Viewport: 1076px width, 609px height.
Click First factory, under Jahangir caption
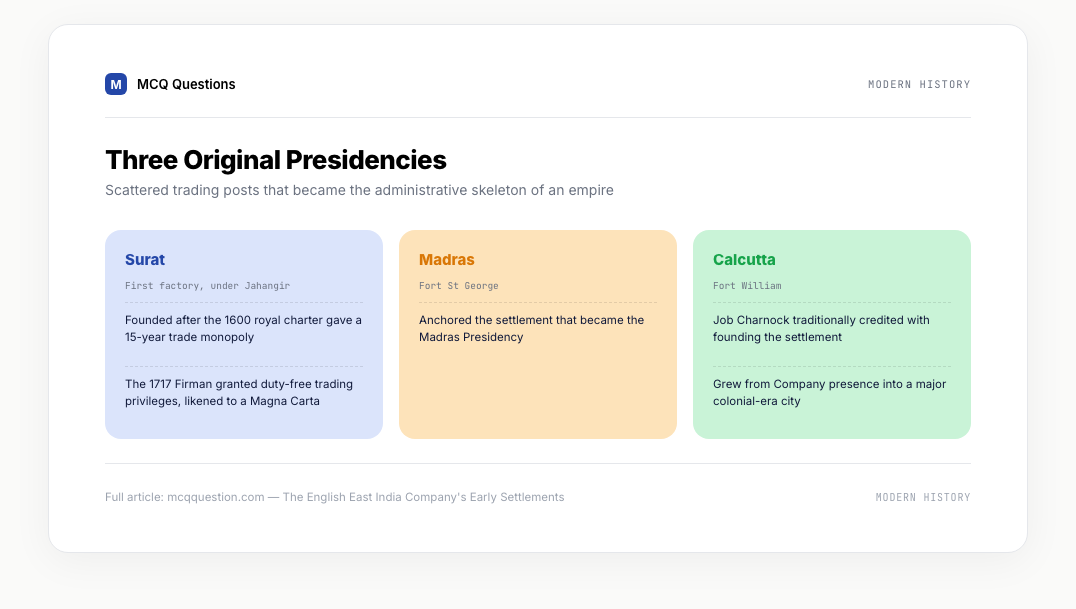207,286
